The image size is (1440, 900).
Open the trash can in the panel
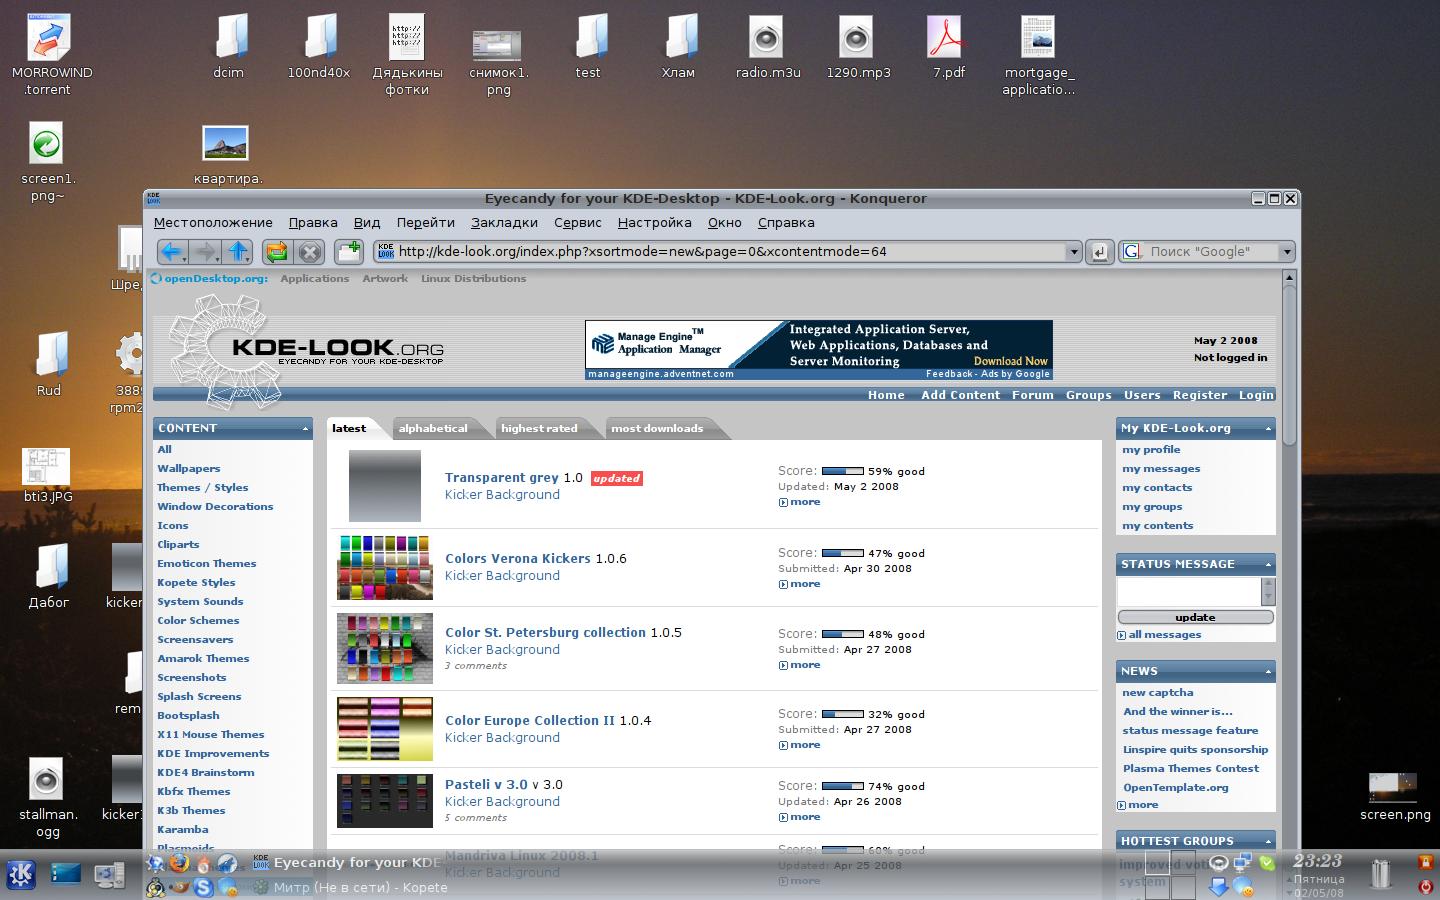pos(1381,874)
